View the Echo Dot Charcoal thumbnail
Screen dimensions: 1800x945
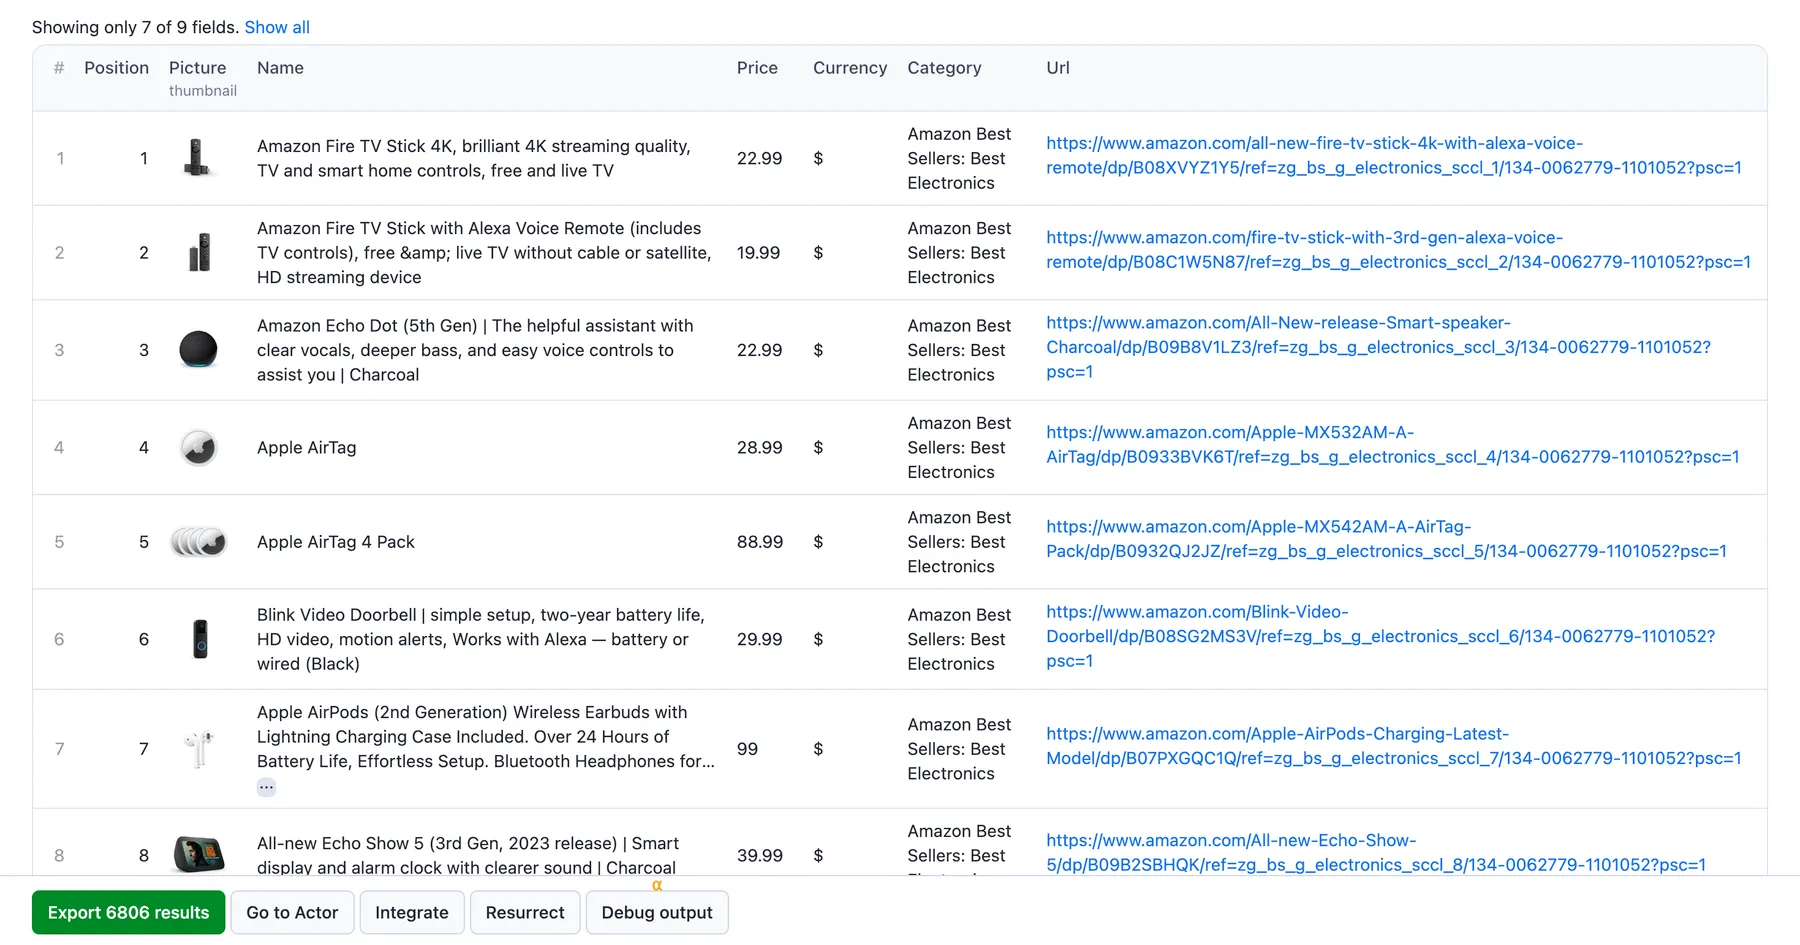(x=198, y=350)
